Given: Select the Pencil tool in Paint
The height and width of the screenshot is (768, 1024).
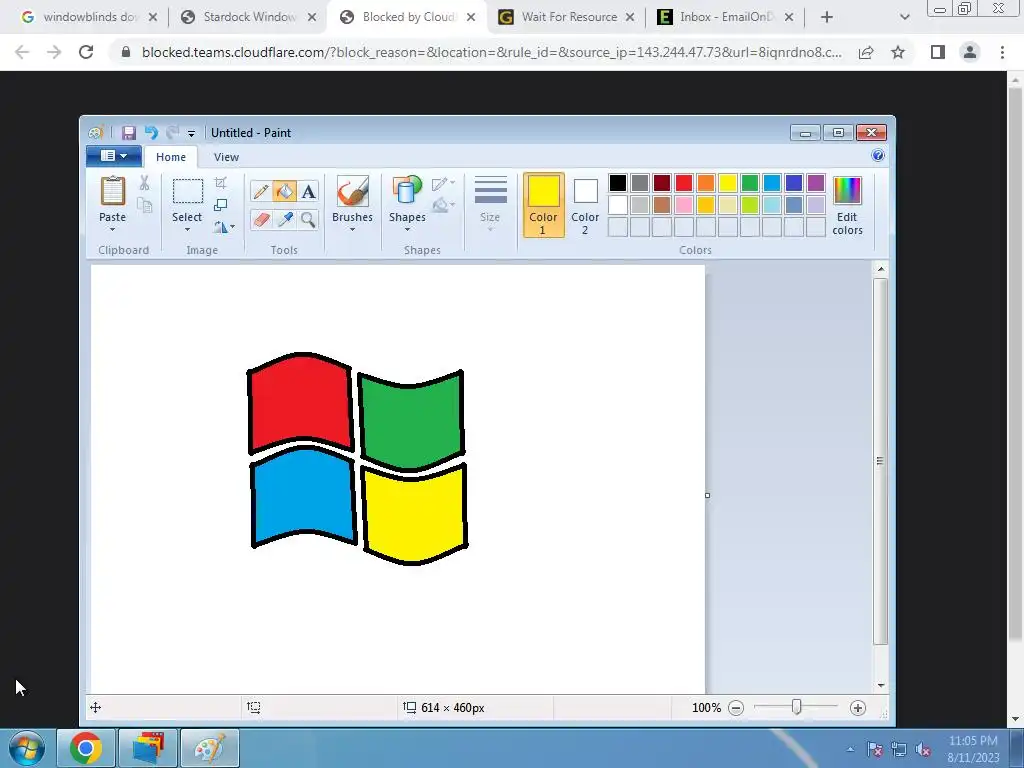Looking at the screenshot, I should 261,191.
